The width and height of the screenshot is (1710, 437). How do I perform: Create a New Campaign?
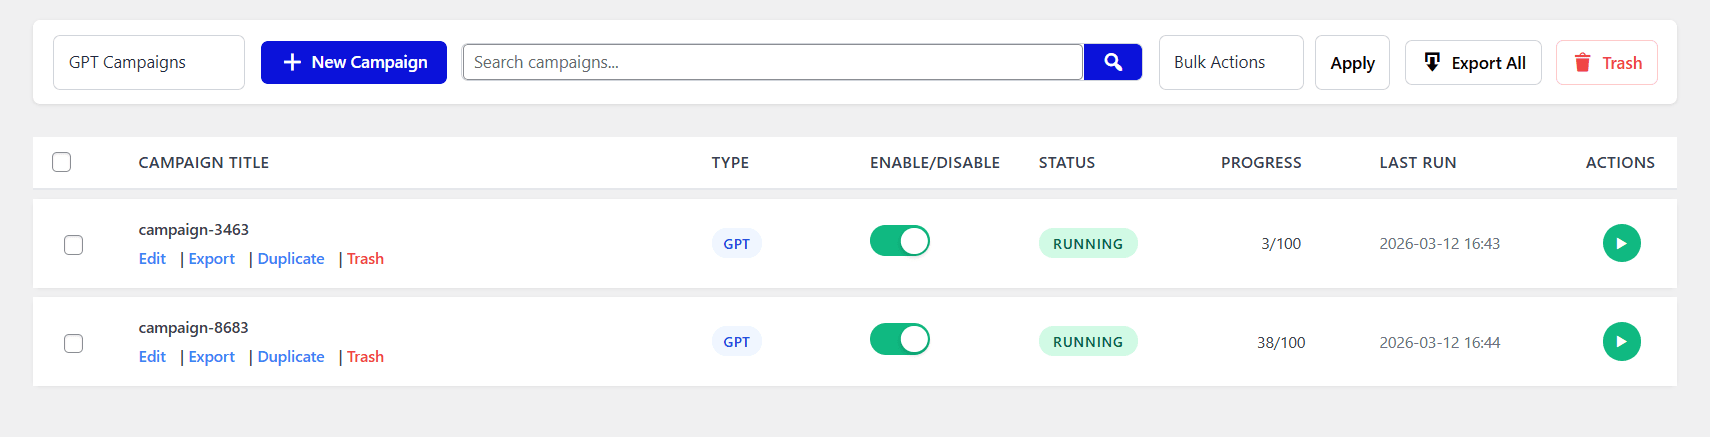pos(354,62)
